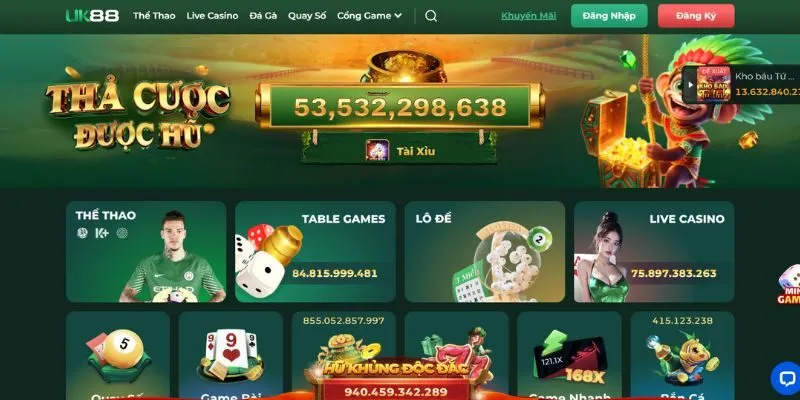Screen dimensions: 800x400
Task: Open the Mini Game dice icon
Action: coord(789,285)
